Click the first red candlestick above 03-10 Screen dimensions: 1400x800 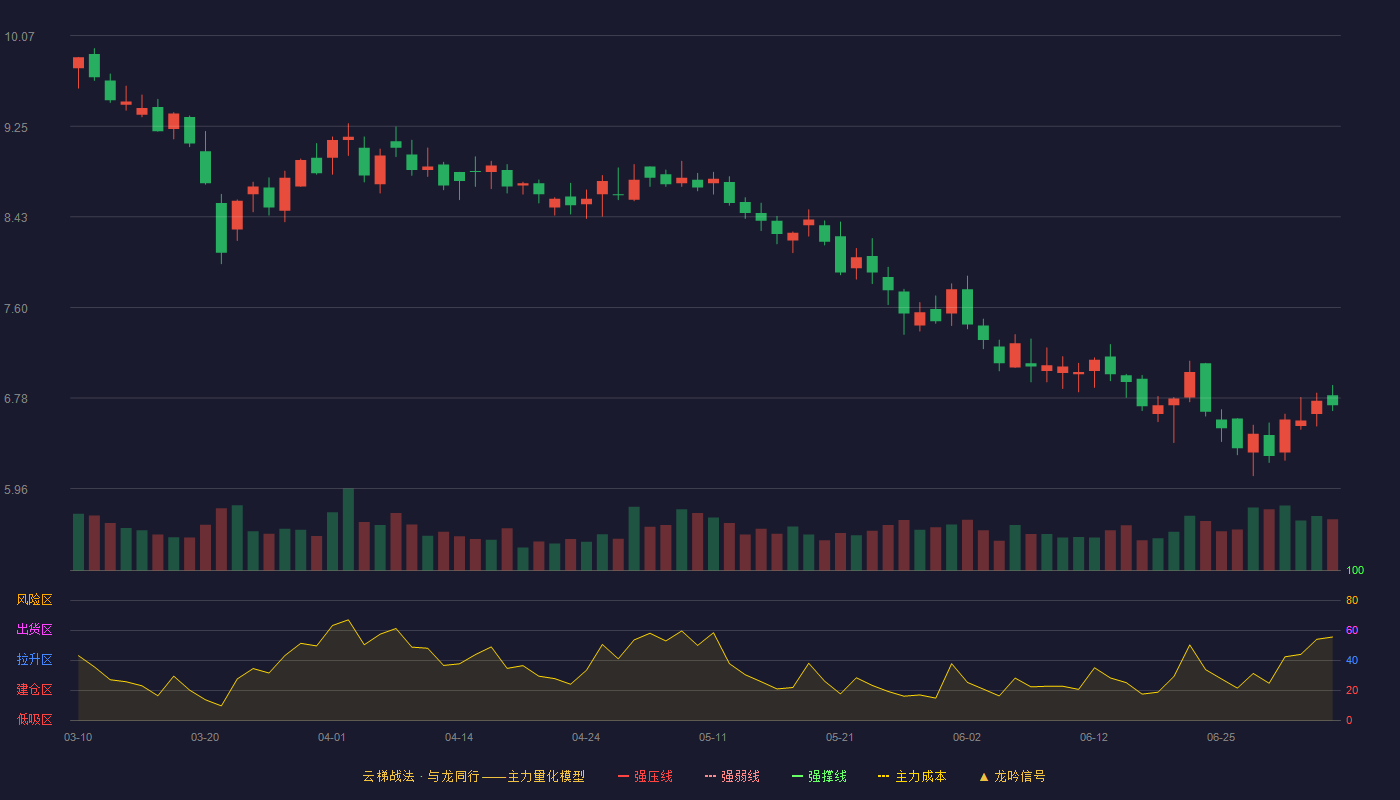78,63
